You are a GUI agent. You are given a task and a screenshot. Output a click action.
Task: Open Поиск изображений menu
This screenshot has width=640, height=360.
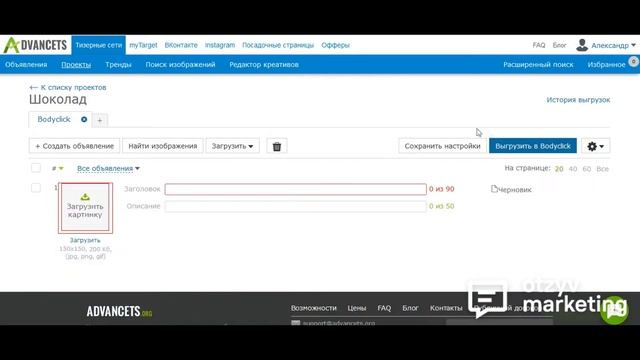pyautogui.click(x=180, y=64)
